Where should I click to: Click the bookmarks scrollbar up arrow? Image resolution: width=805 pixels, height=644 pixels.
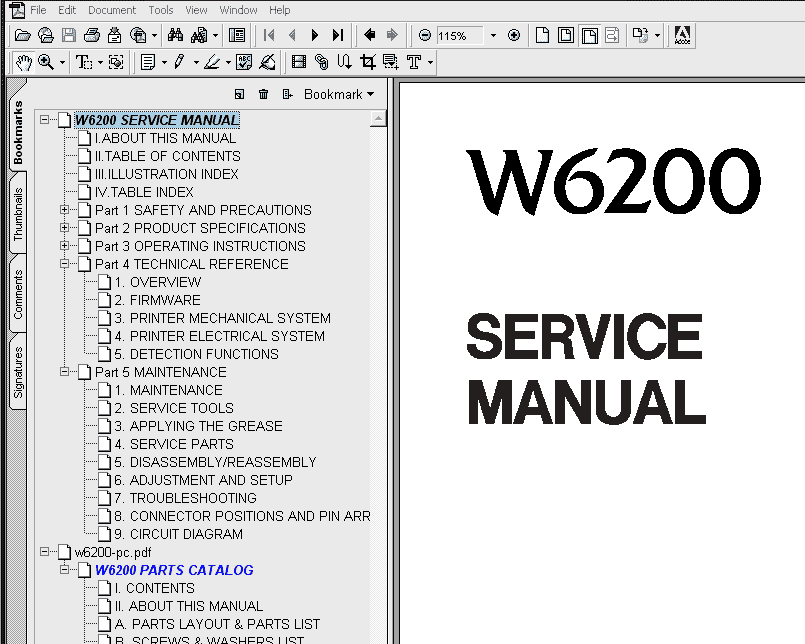coord(378,119)
